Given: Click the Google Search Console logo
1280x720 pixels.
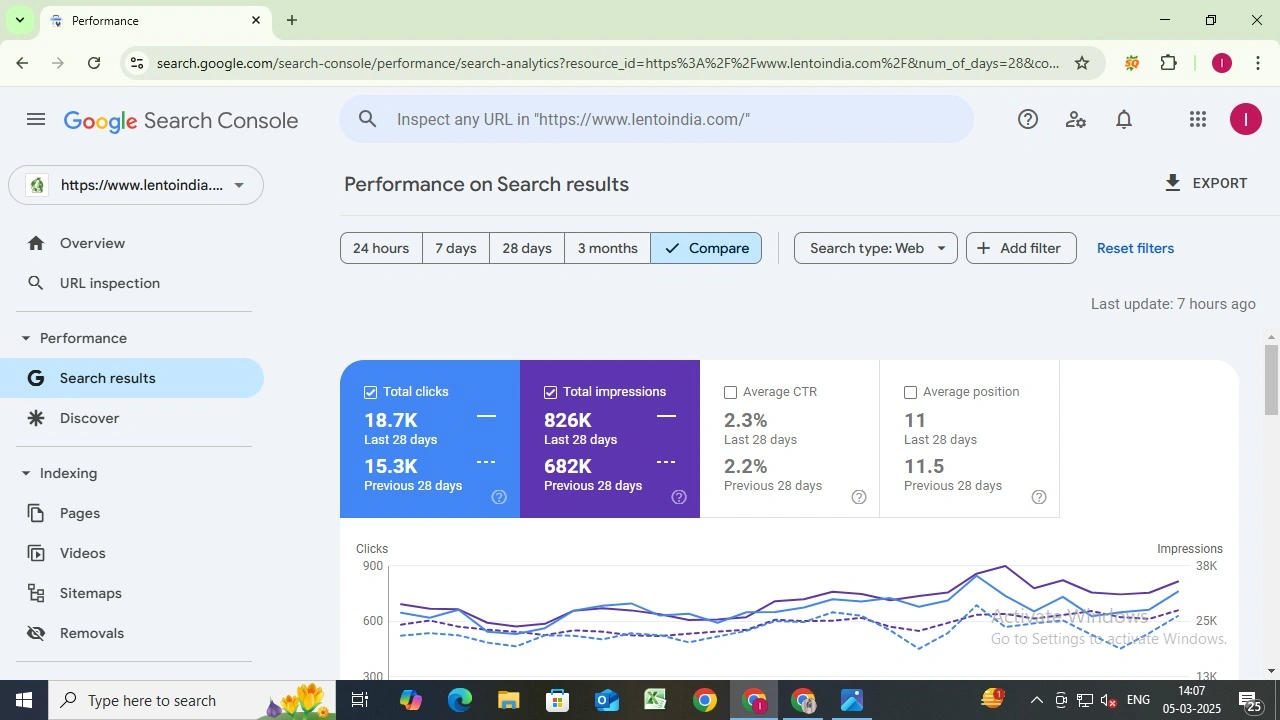Looking at the screenshot, I should pos(181,121).
